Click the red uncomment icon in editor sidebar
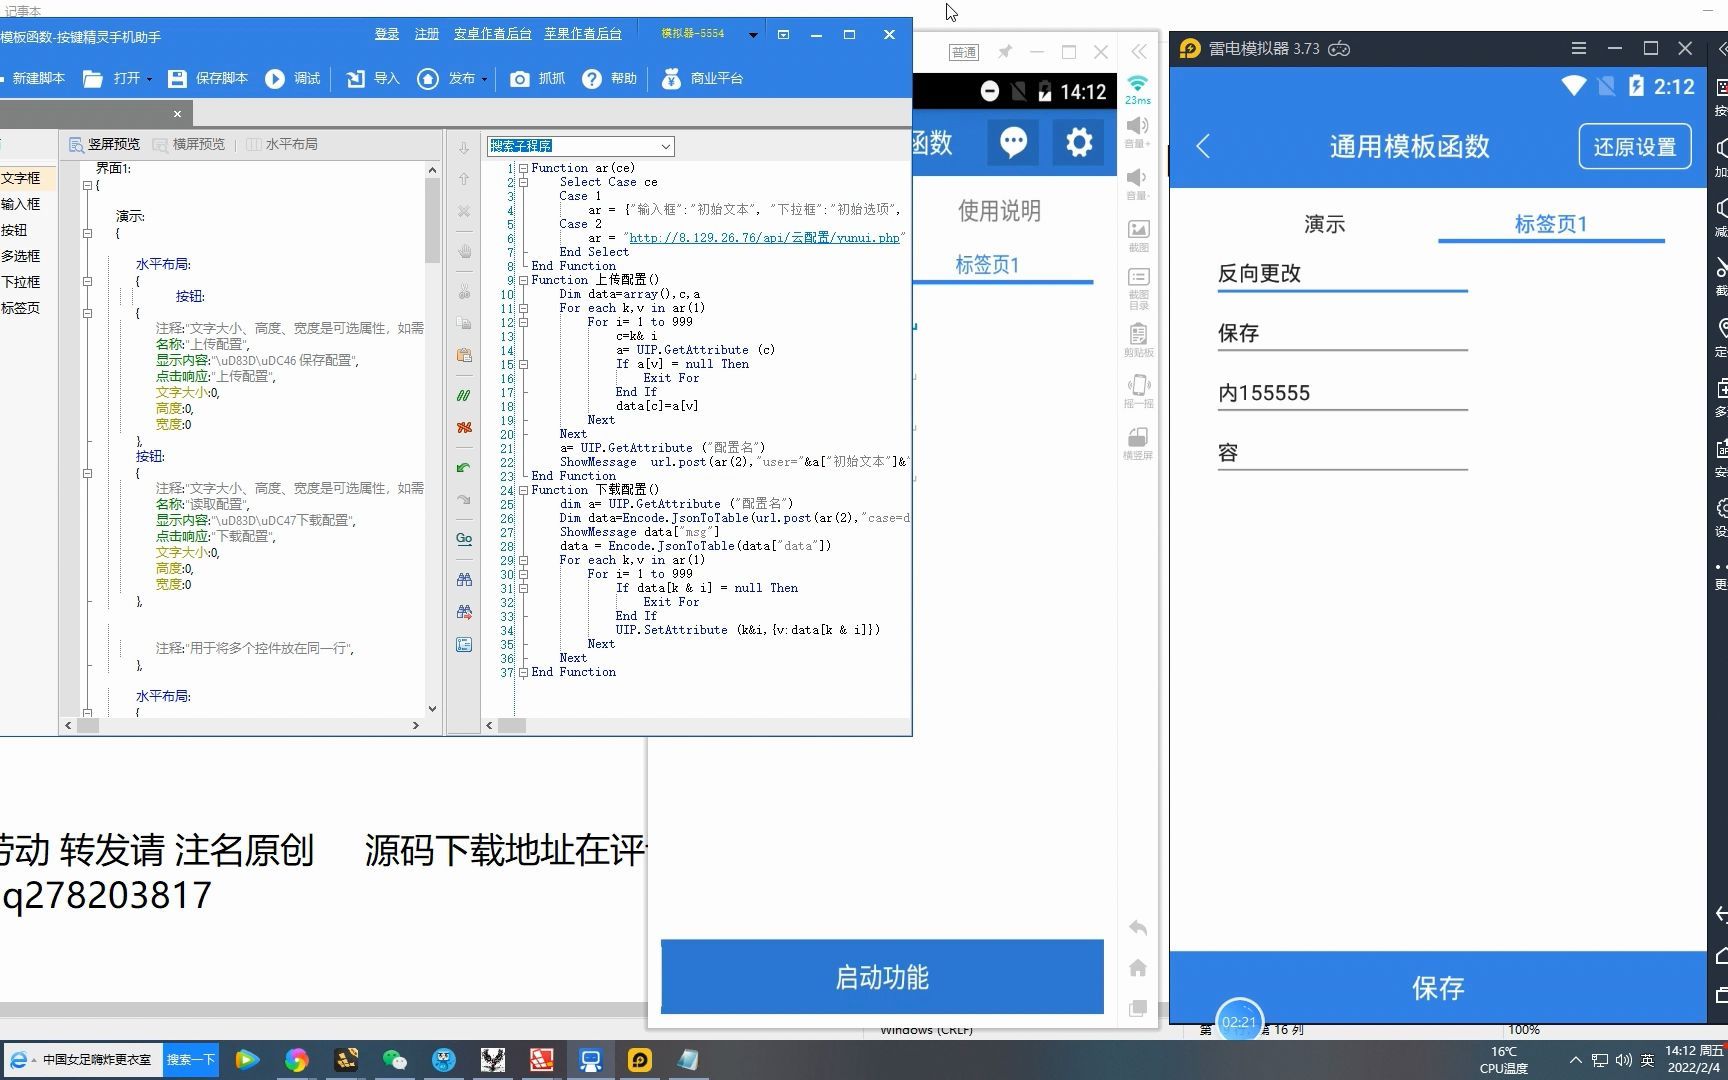The height and width of the screenshot is (1080, 1728). point(464,427)
